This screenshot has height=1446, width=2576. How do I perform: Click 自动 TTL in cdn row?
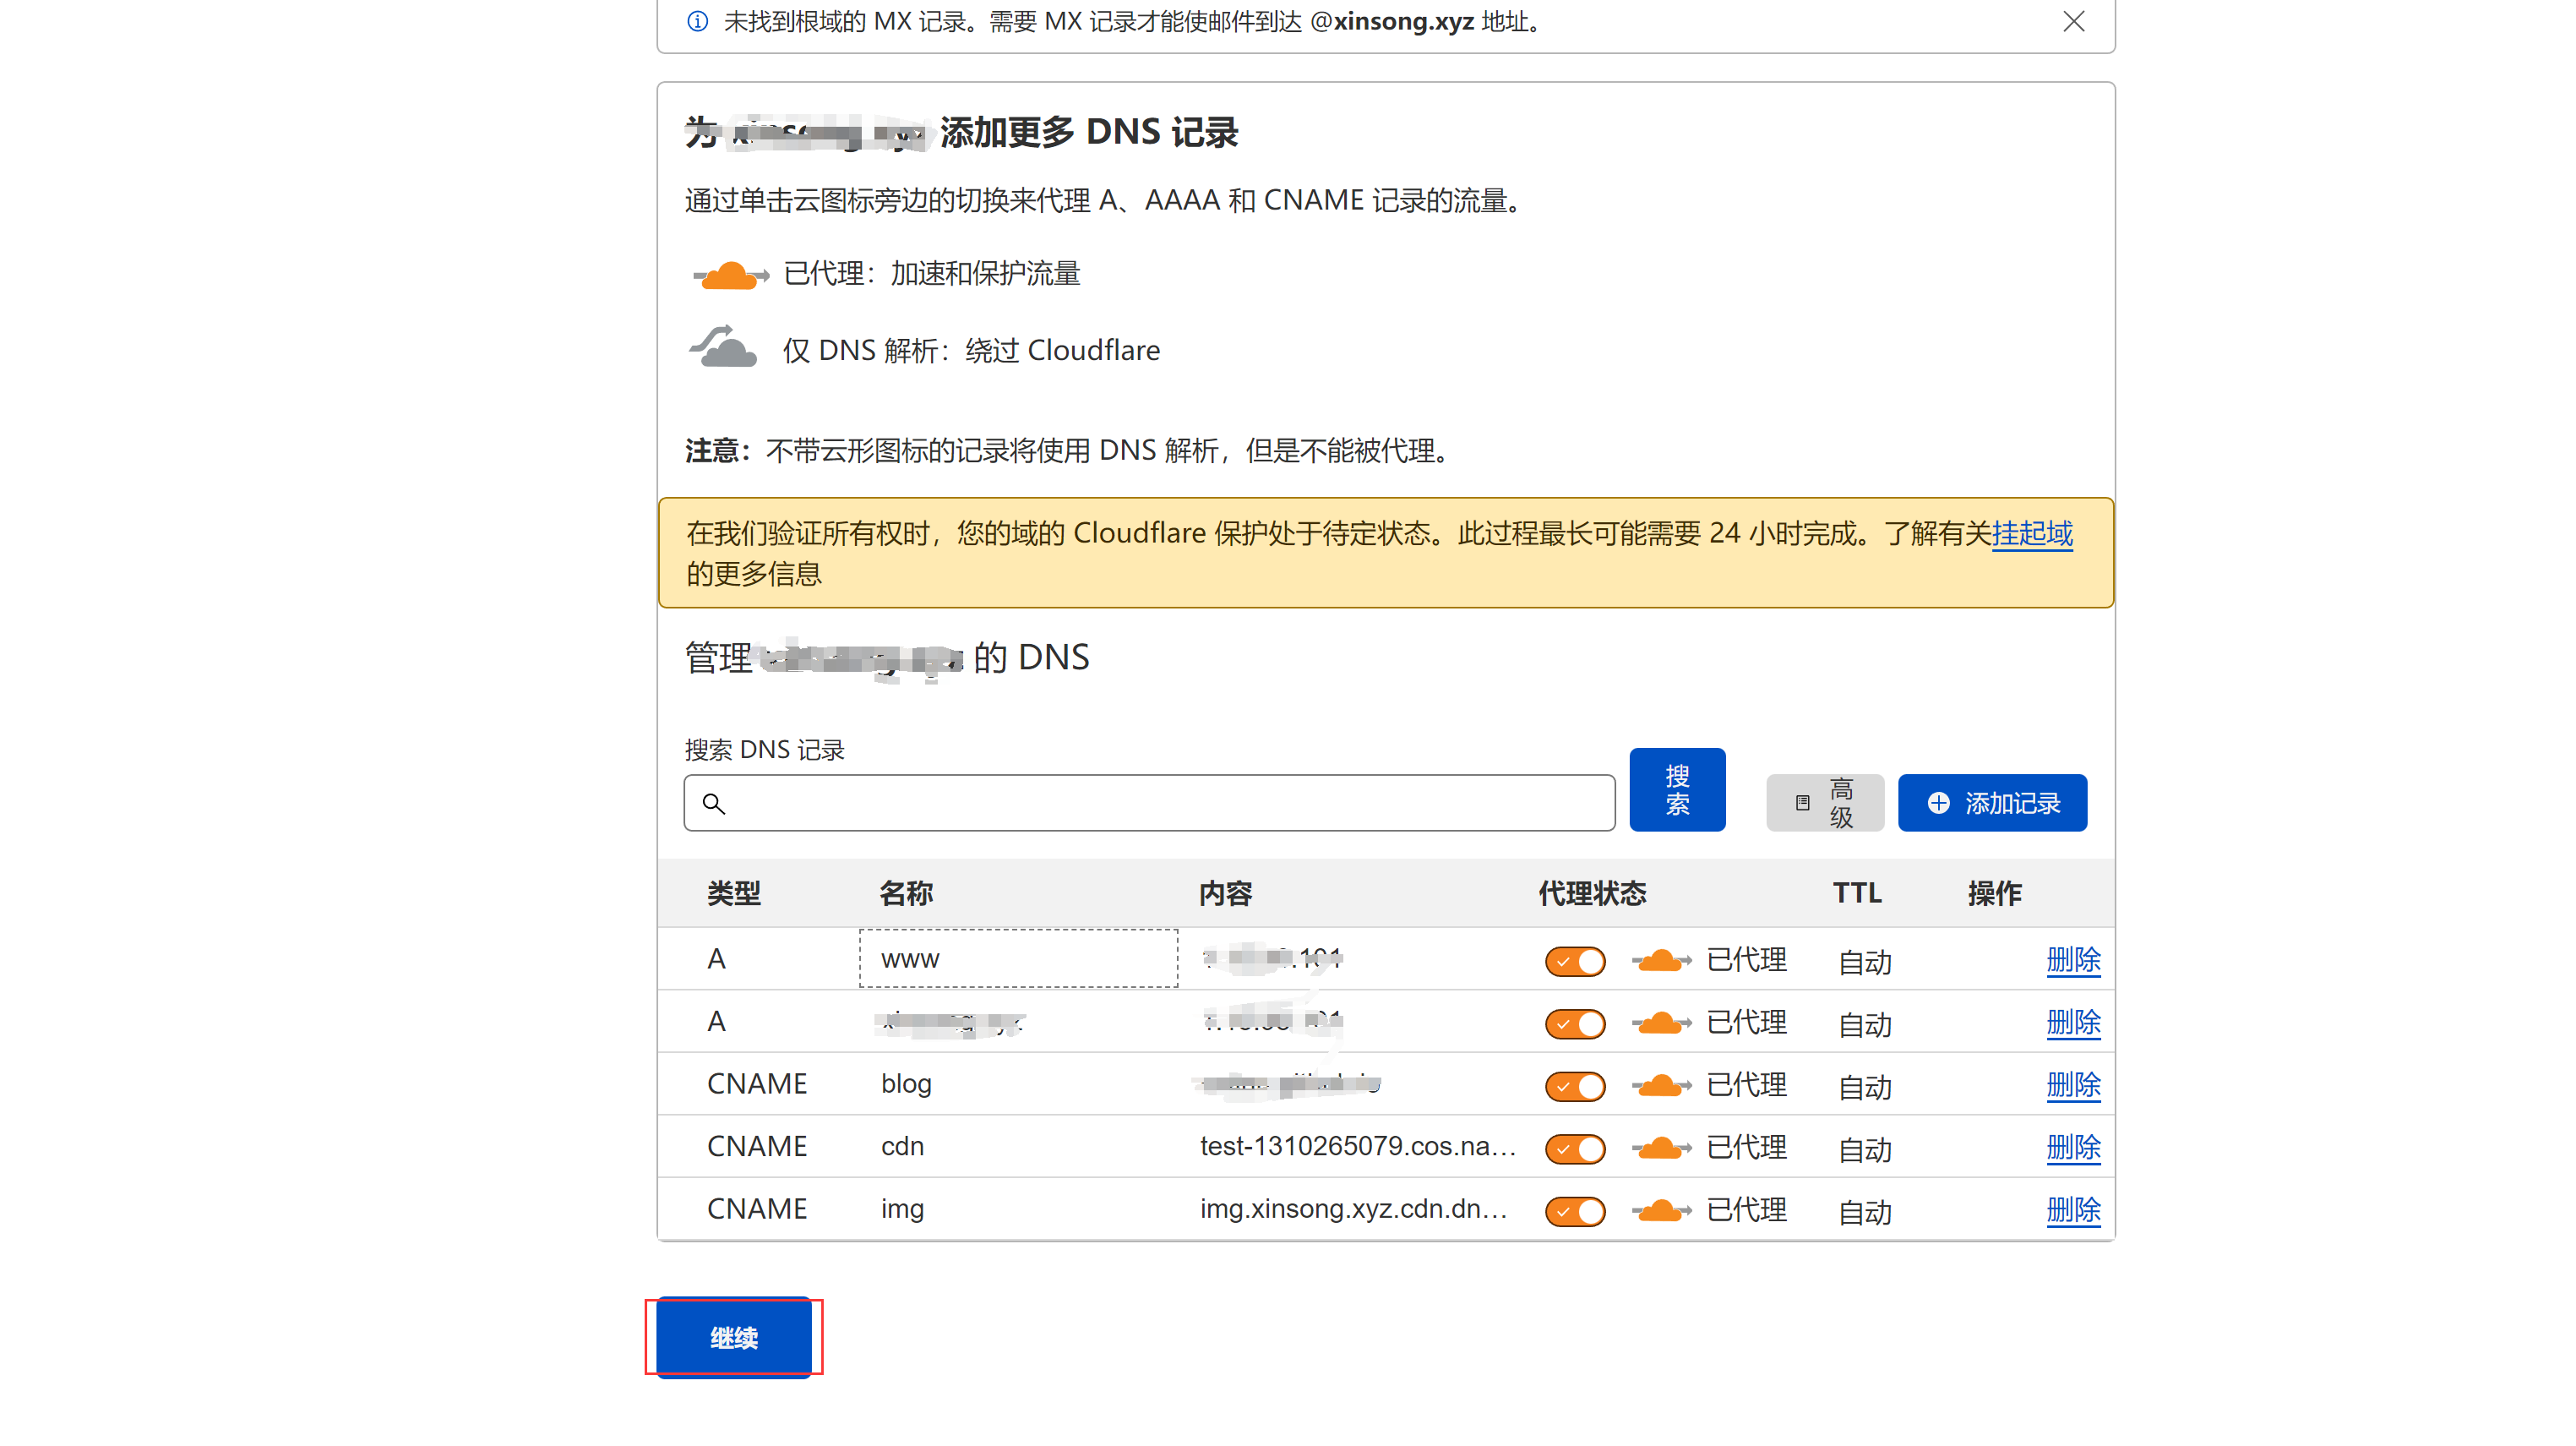click(x=1865, y=1149)
